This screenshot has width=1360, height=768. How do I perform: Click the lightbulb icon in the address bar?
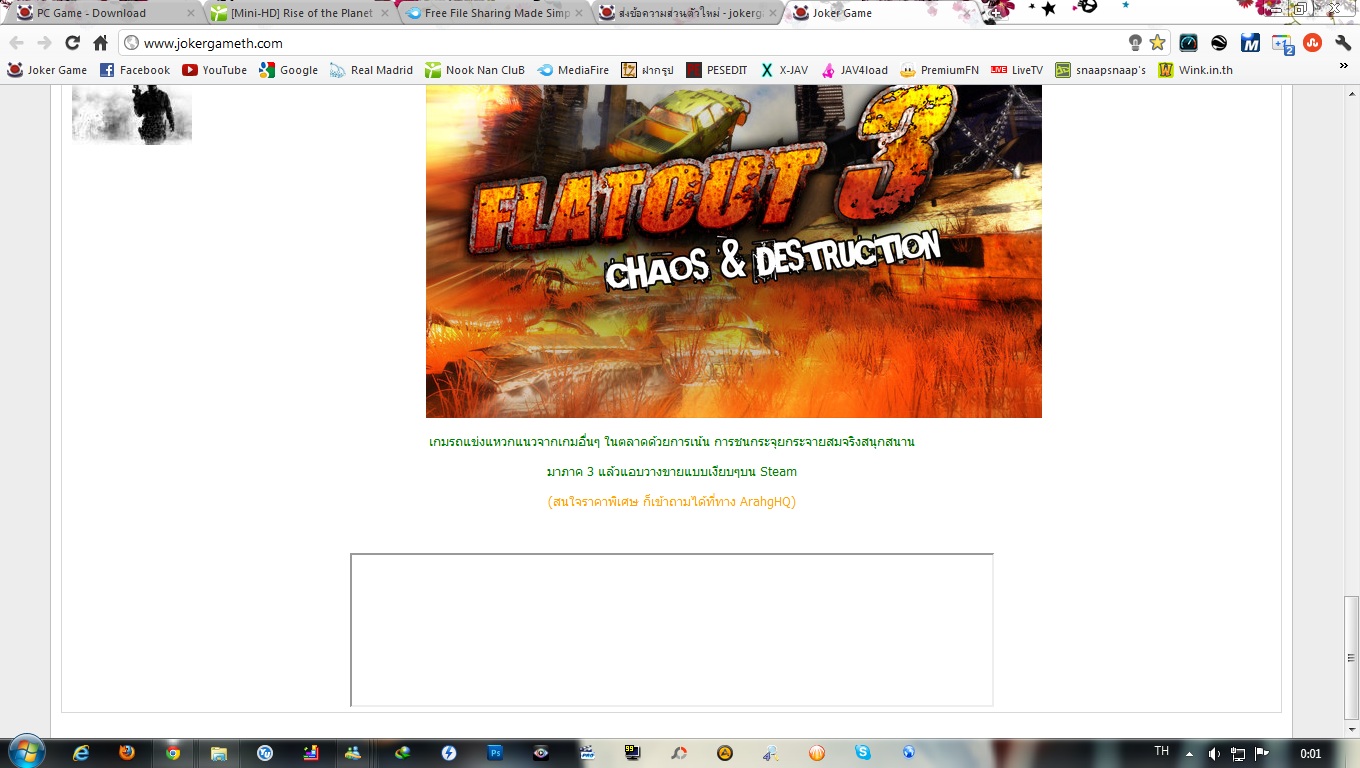[x=1135, y=43]
